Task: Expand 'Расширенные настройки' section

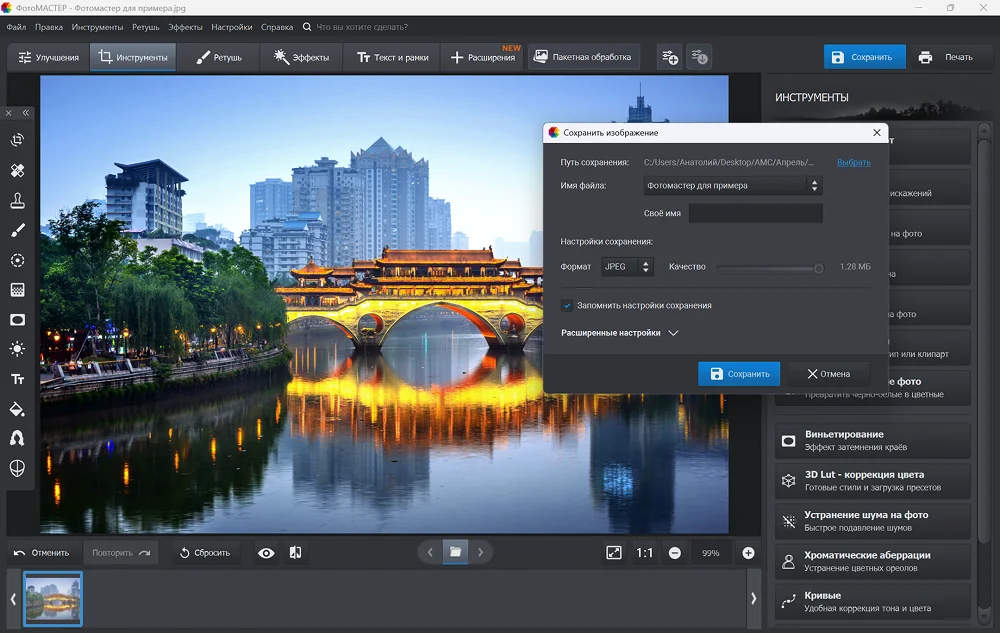Action: click(x=619, y=333)
